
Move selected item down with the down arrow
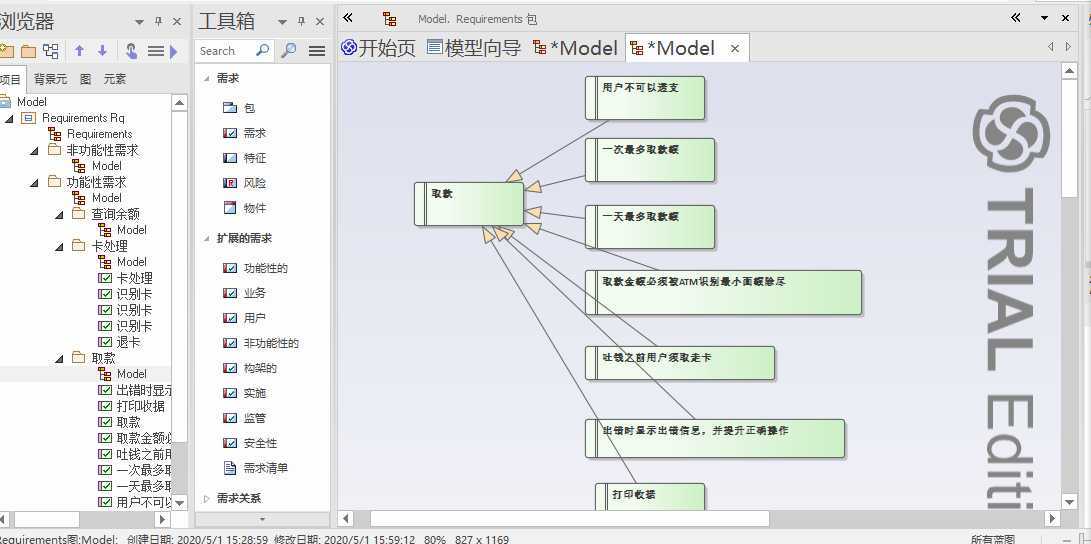pos(102,51)
